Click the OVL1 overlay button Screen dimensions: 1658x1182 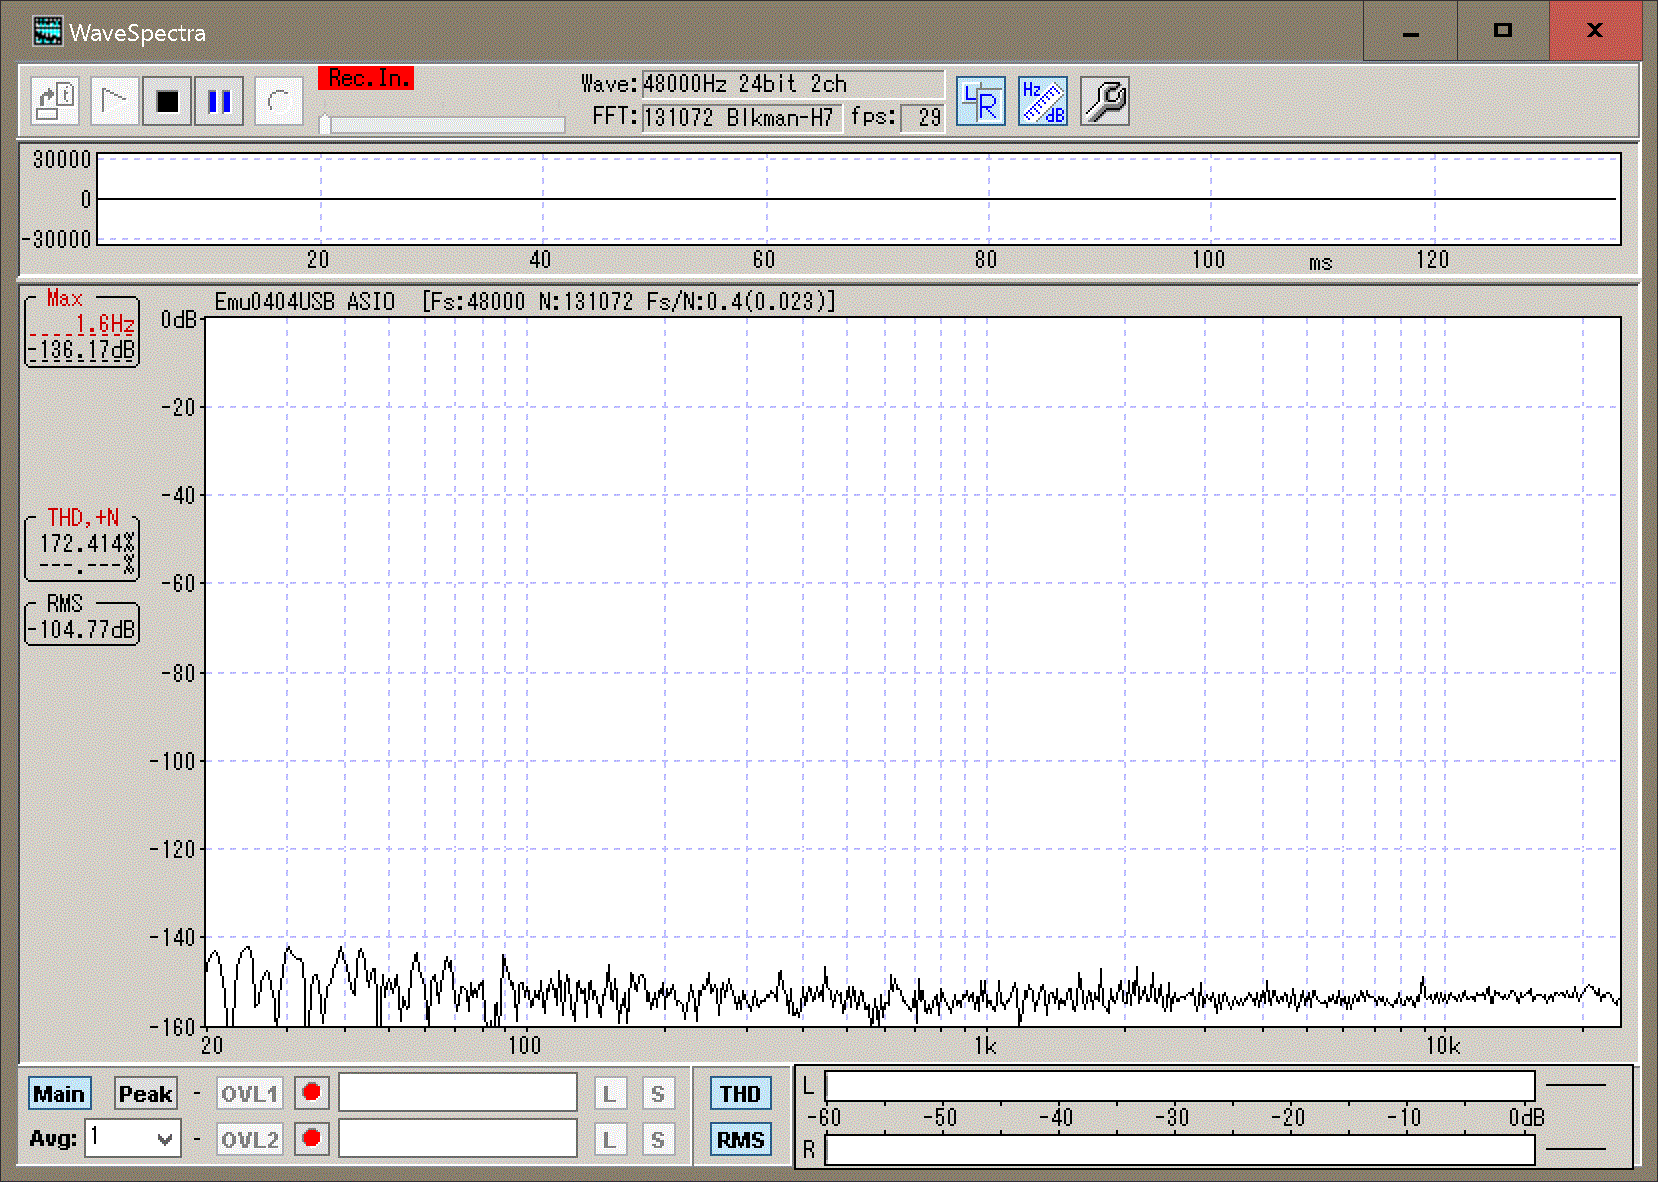(x=249, y=1094)
